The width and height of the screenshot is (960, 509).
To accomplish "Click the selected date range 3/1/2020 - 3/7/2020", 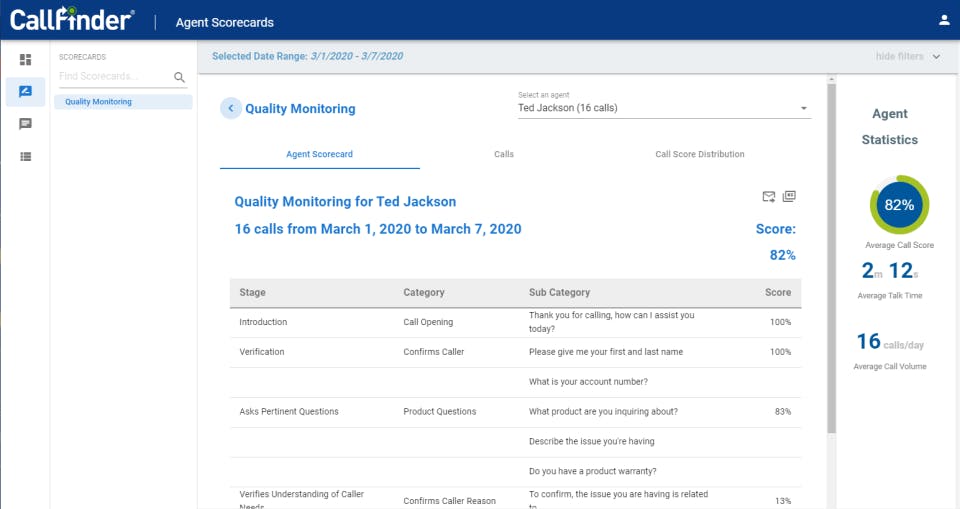I will coord(357,57).
